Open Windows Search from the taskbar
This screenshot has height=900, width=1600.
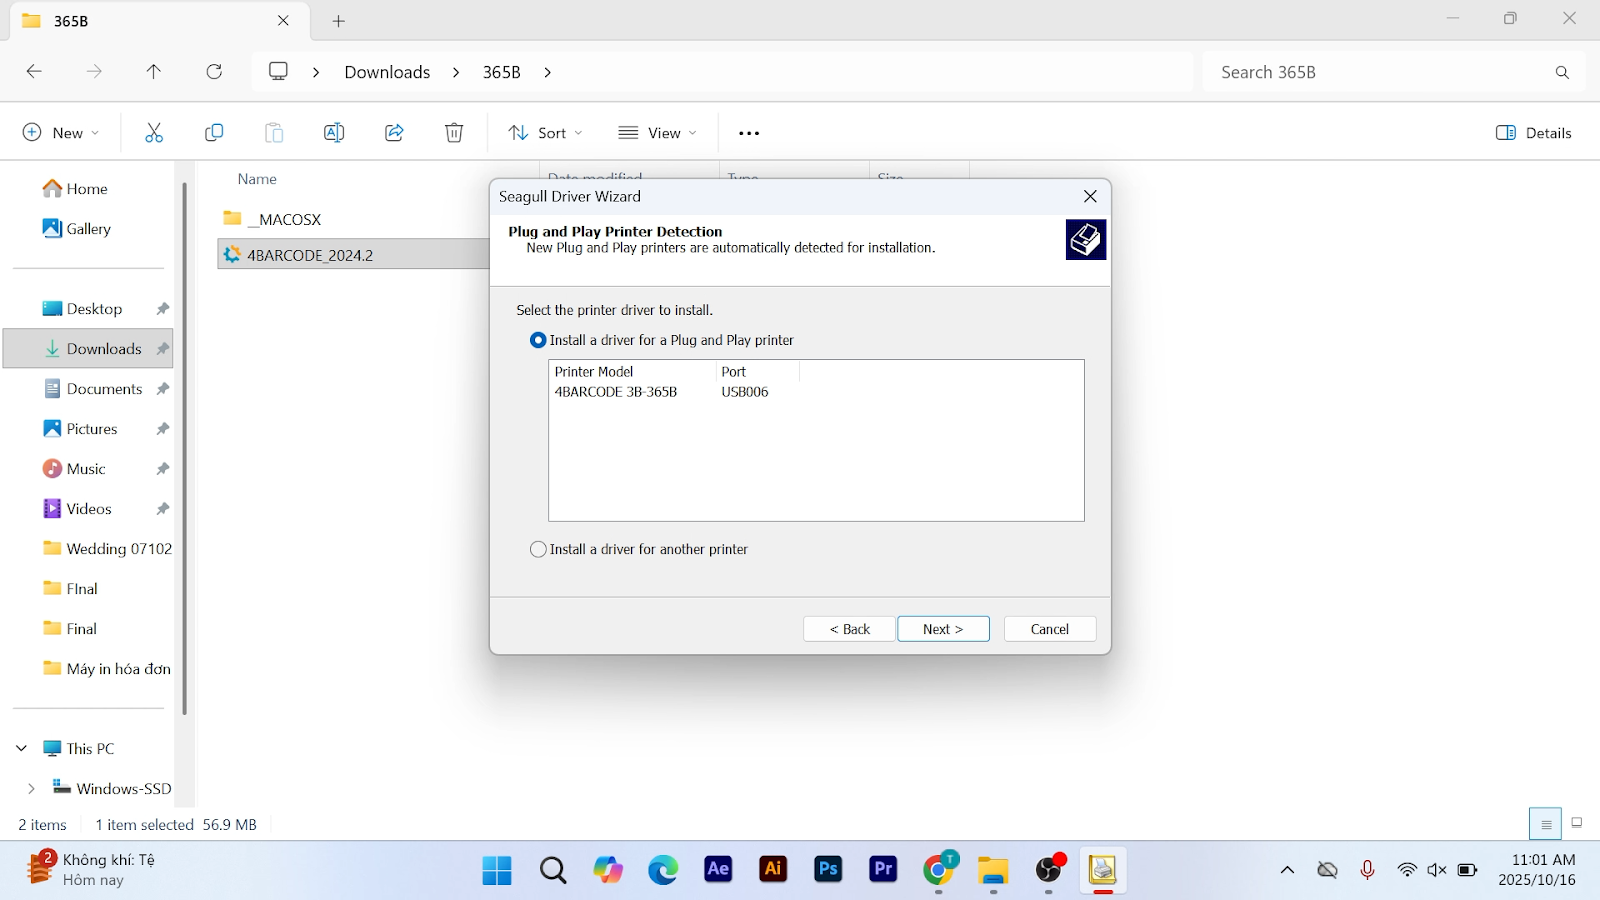pos(553,871)
